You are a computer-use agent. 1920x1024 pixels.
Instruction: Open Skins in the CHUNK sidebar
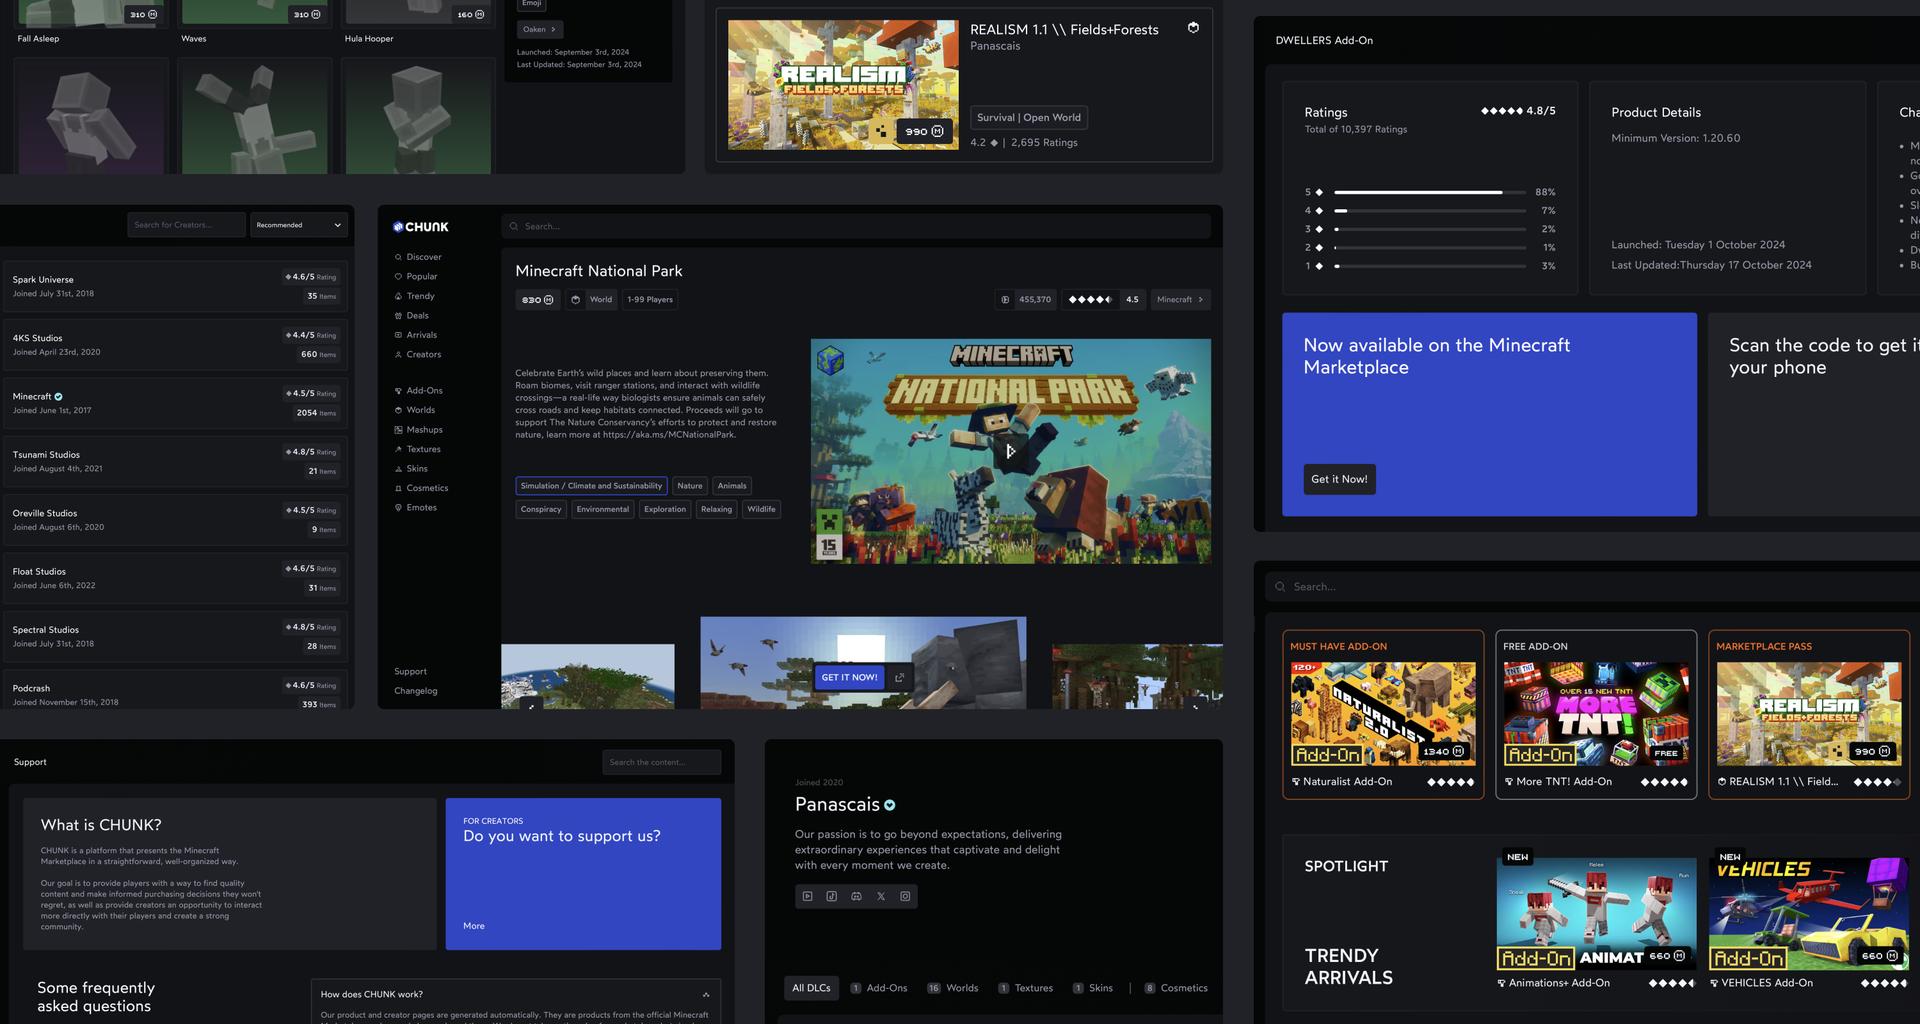411,469
